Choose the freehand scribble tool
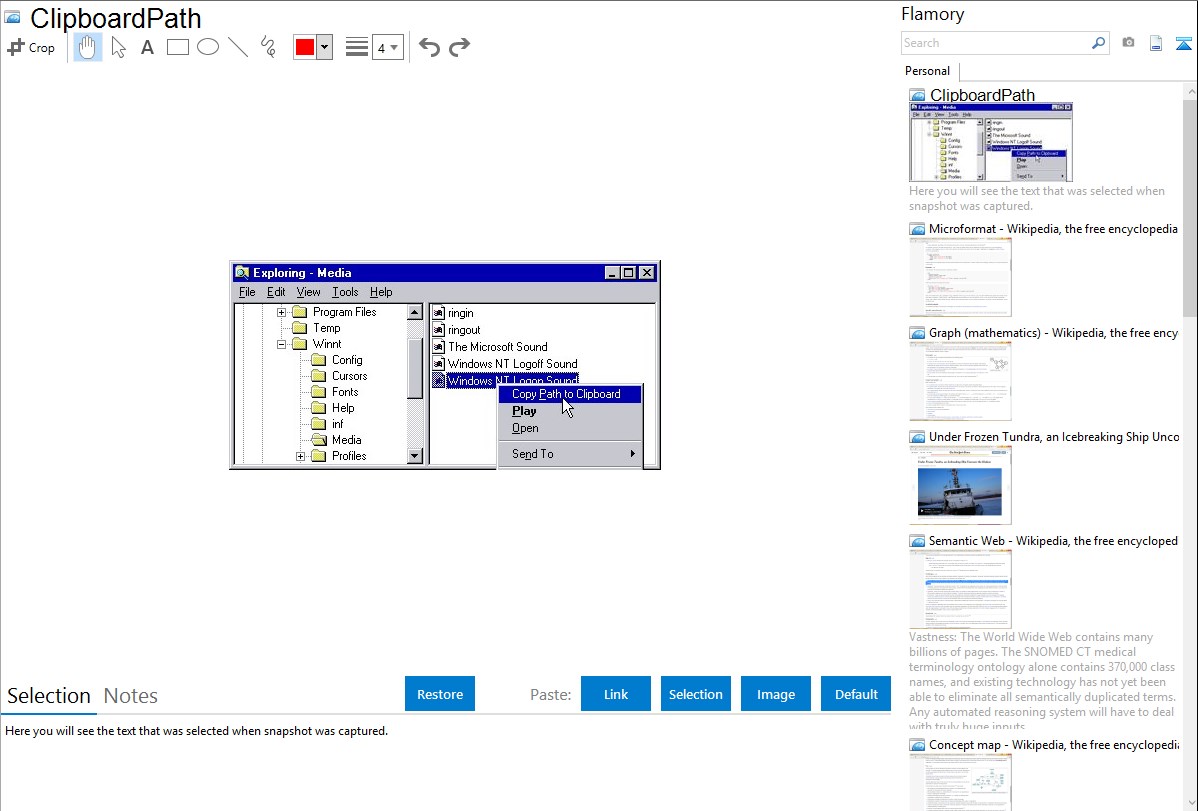The height and width of the screenshot is (811, 1198). 268,47
